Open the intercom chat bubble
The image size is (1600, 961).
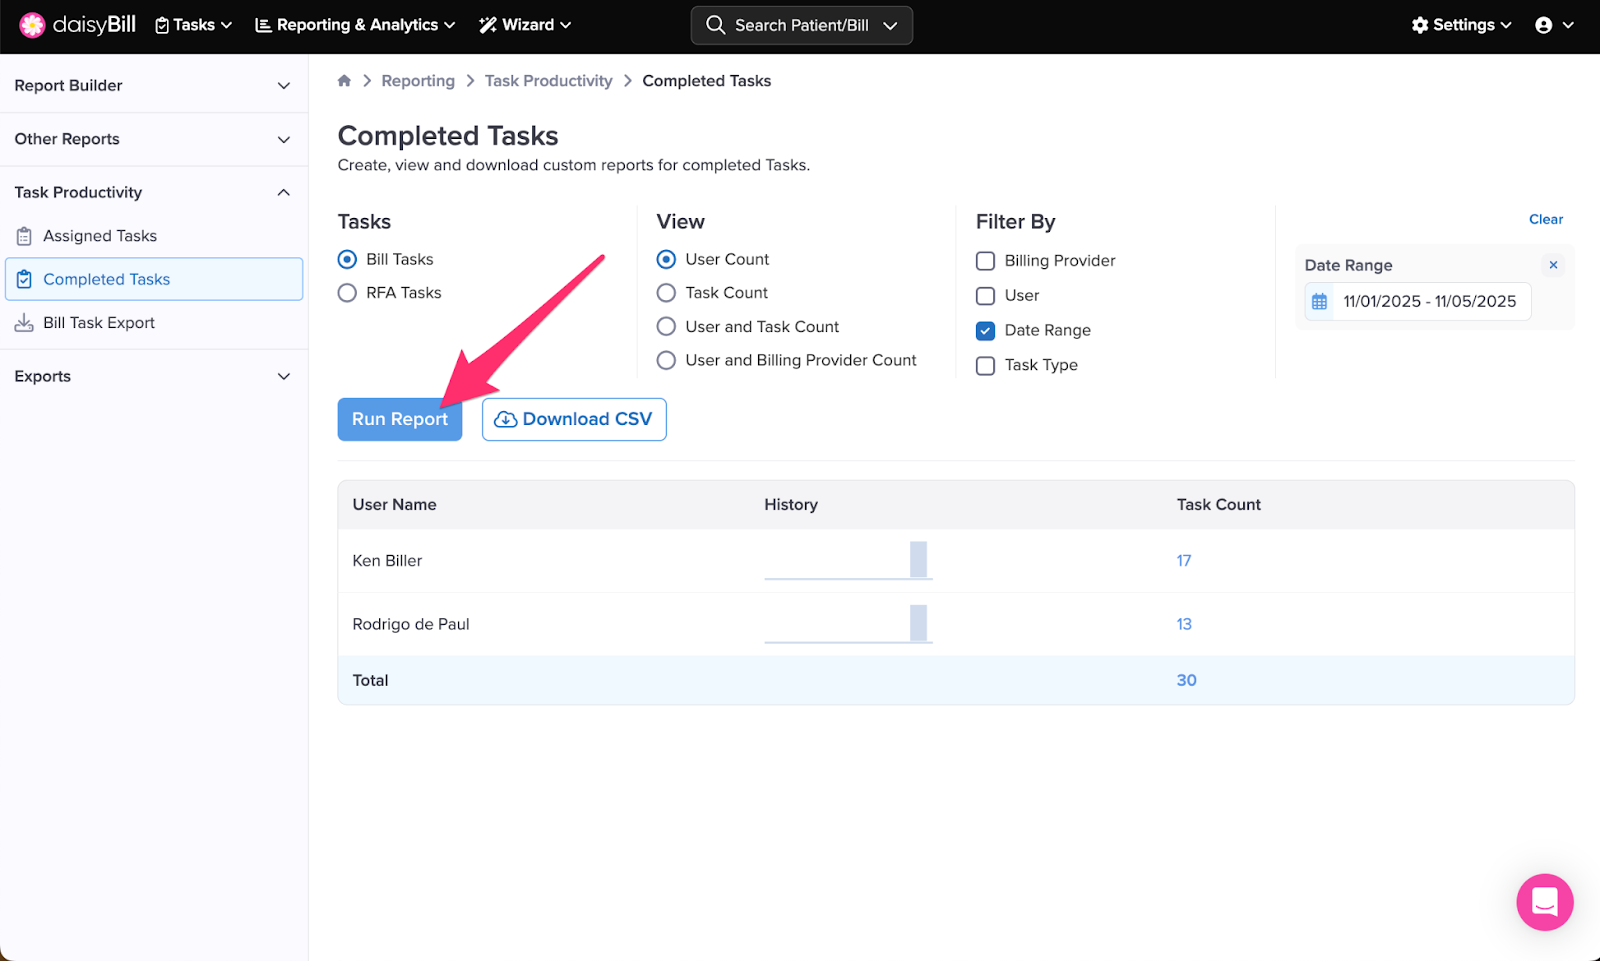click(x=1544, y=902)
